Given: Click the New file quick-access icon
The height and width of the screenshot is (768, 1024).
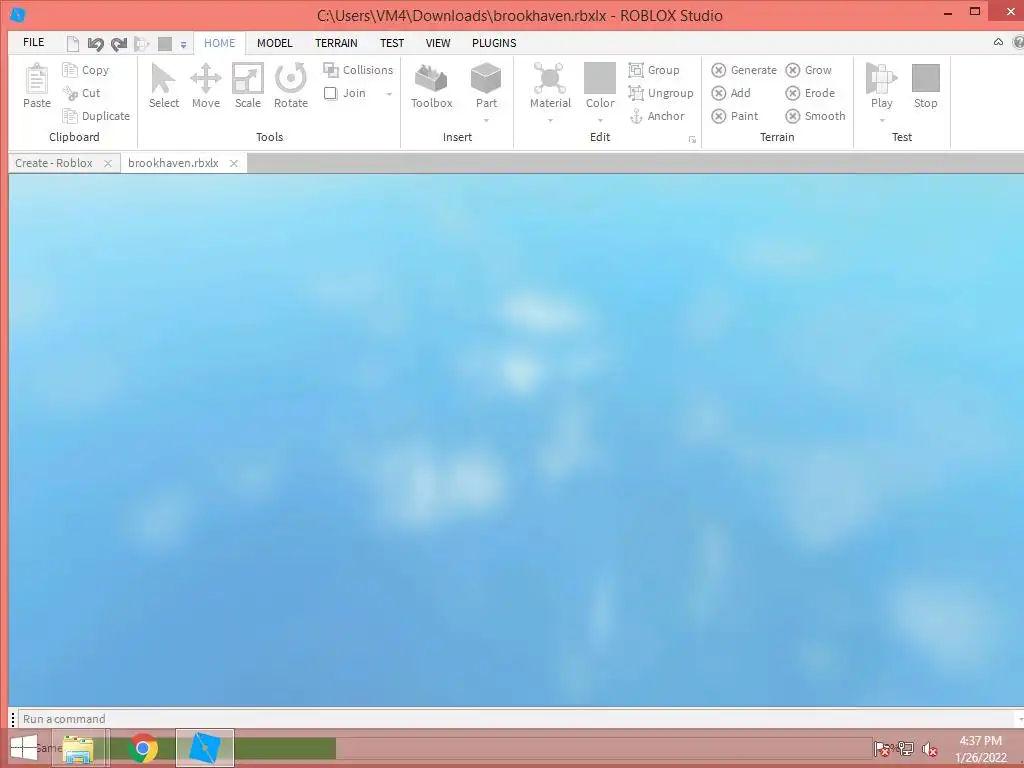Looking at the screenshot, I should tap(73, 44).
